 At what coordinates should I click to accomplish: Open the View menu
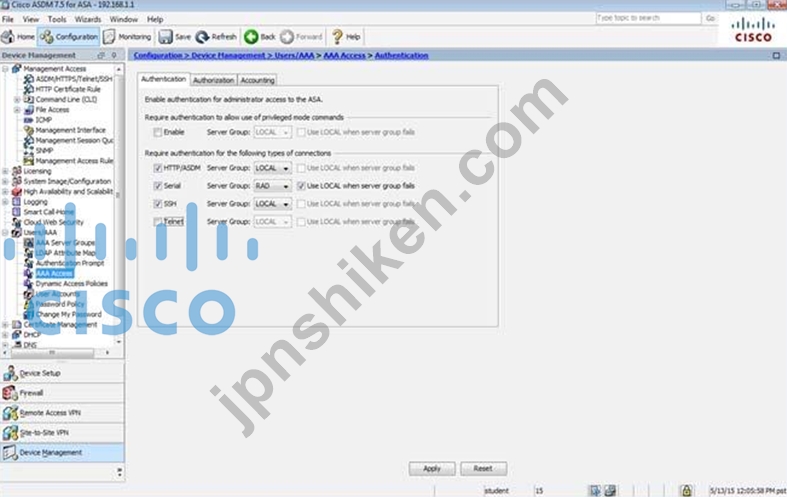point(31,19)
